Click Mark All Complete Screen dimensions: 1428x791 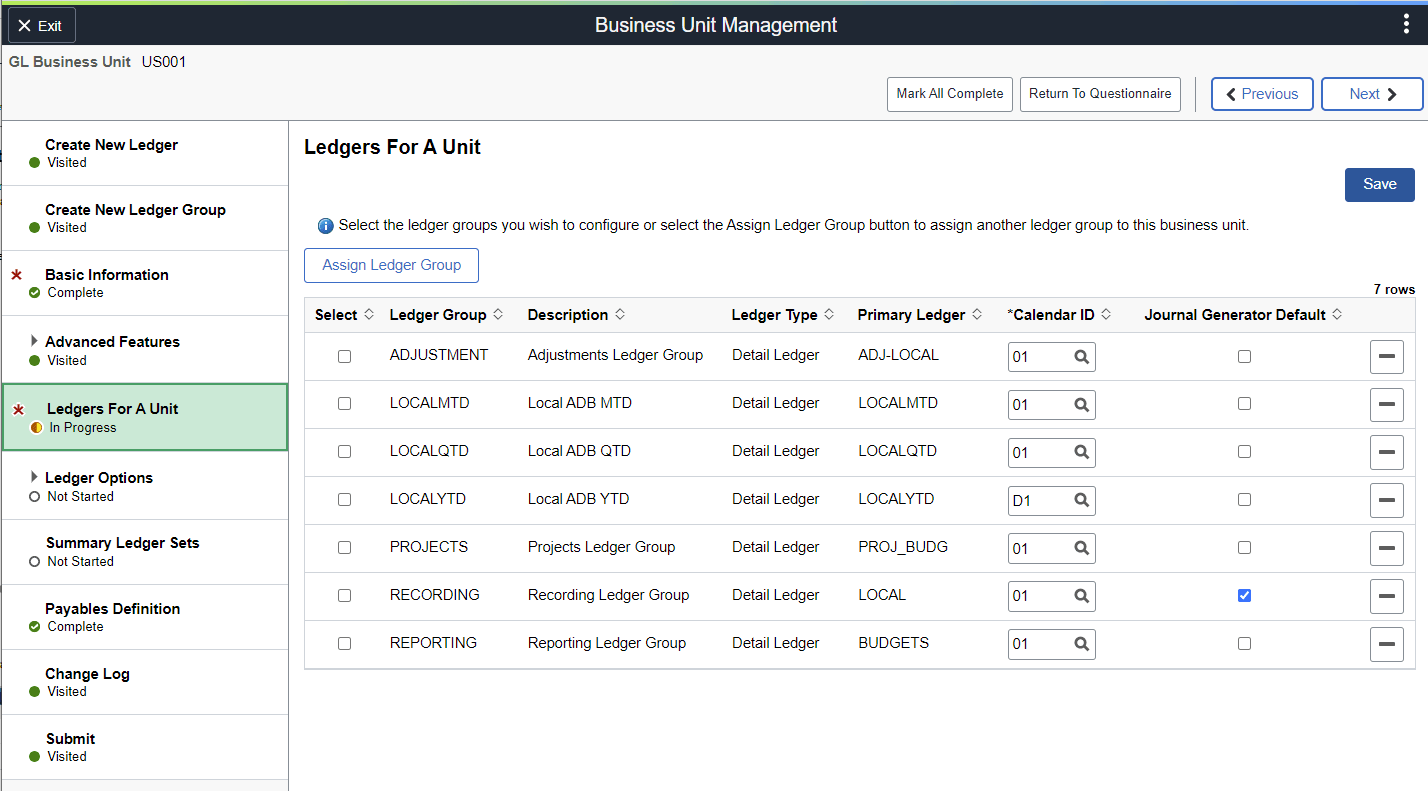coord(949,93)
